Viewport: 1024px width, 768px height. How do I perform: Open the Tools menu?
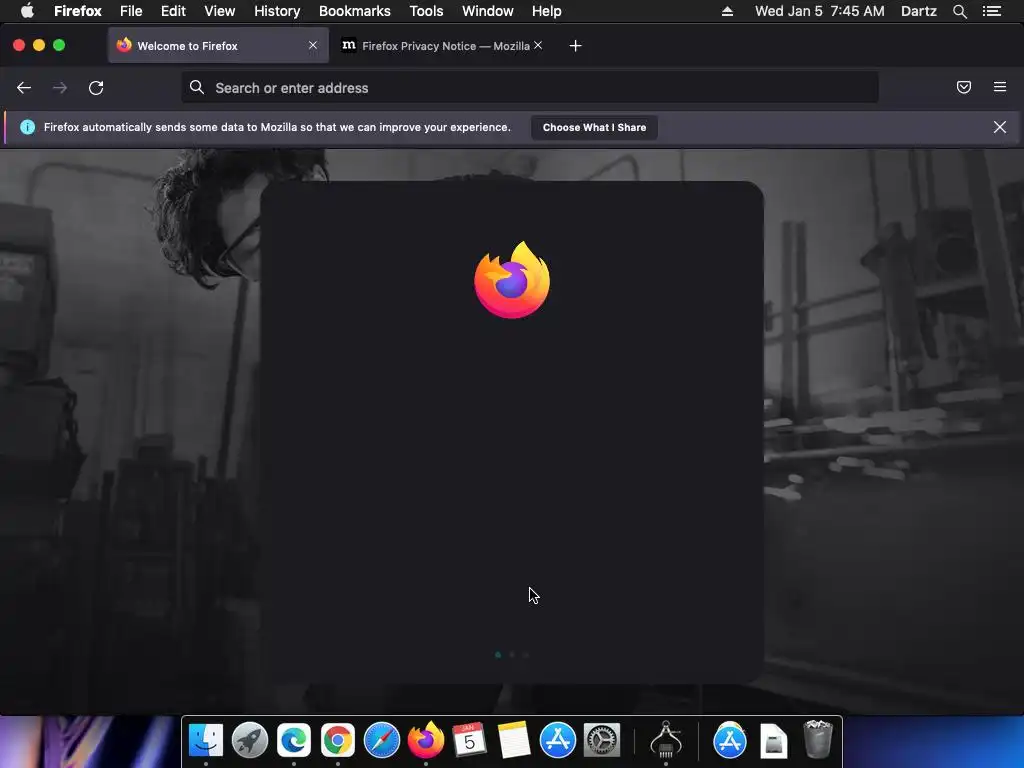426,11
